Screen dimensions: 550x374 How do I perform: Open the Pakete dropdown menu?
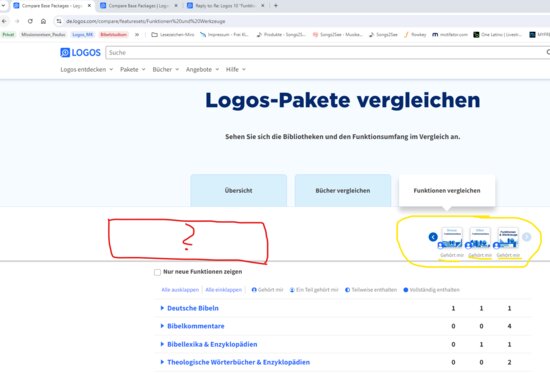(133, 69)
